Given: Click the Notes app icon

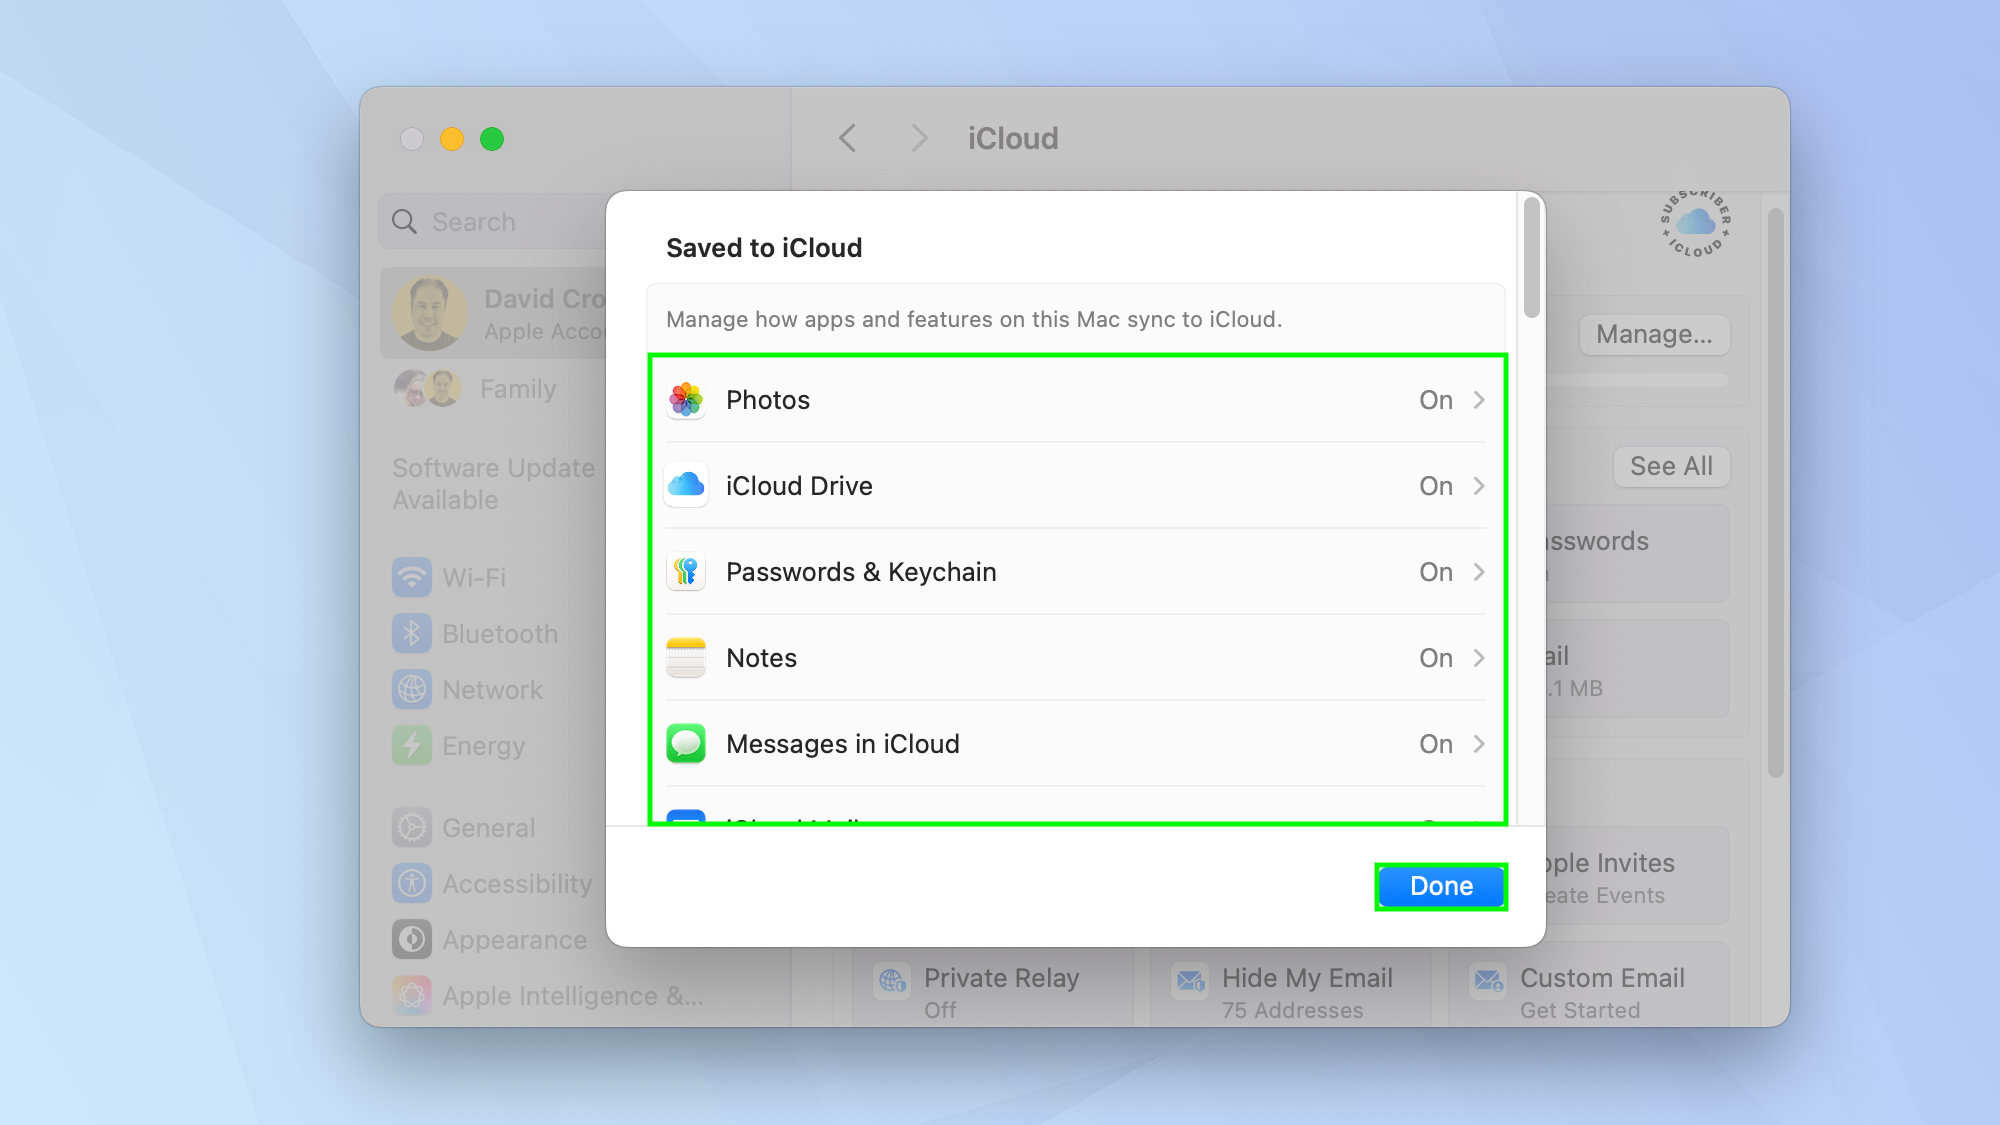Looking at the screenshot, I should pos(686,657).
